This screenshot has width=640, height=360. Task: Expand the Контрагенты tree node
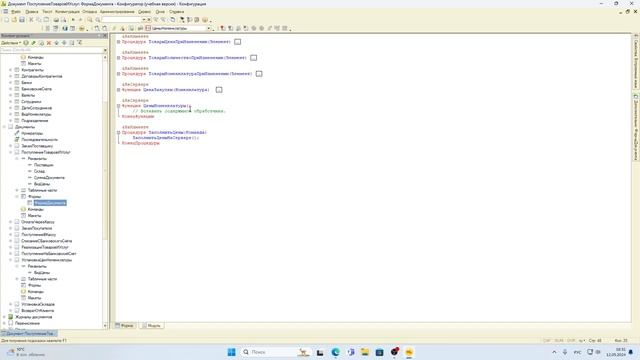click(11, 70)
